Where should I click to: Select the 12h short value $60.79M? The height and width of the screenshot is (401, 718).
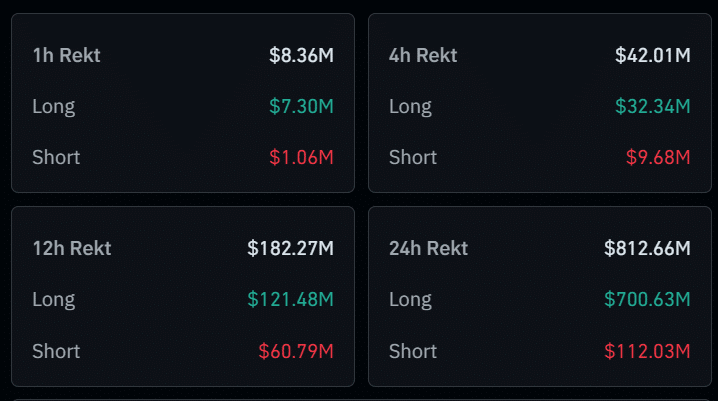(296, 351)
